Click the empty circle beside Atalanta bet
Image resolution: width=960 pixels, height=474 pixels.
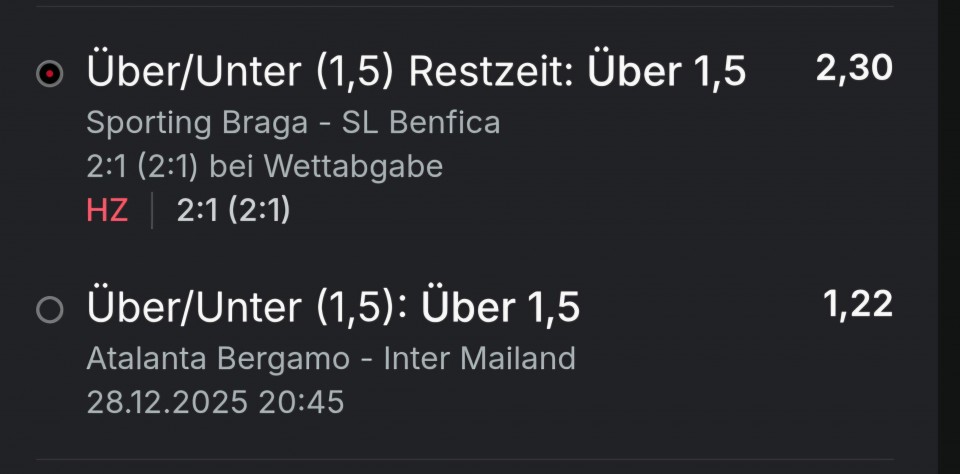49,310
